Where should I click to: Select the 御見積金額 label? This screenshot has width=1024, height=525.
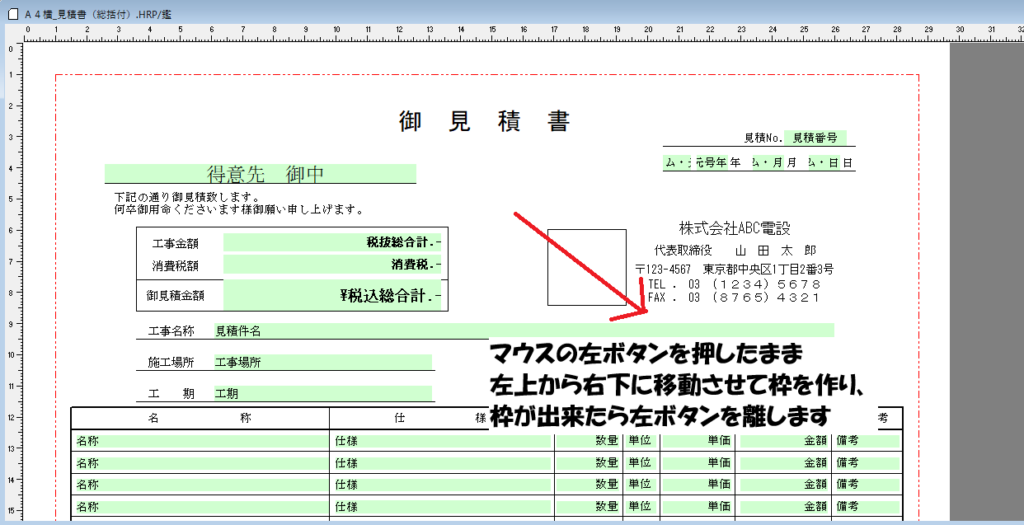[x=175, y=295]
